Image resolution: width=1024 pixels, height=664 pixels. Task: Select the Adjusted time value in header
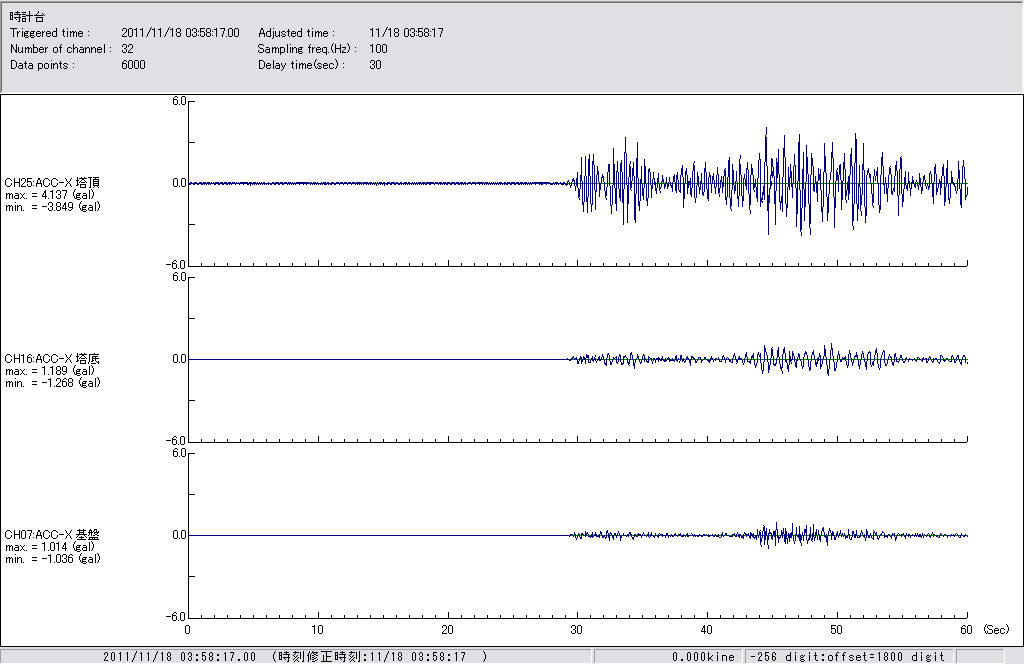point(406,33)
